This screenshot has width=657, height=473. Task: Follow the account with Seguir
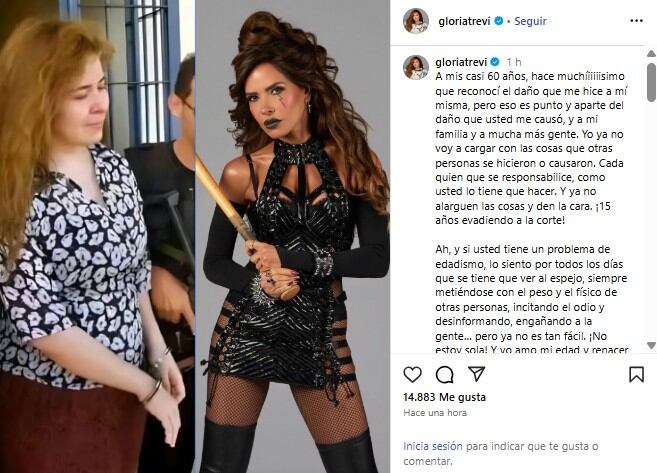pos(530,21)
